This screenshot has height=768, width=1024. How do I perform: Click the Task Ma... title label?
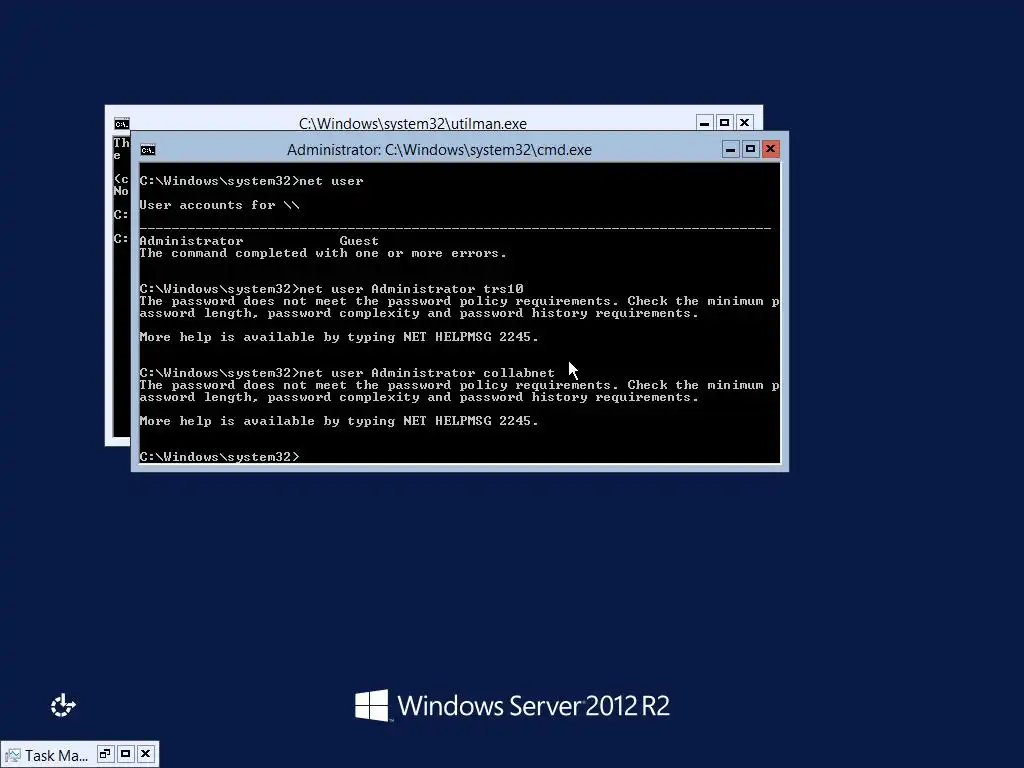click(x=56, y=756)
